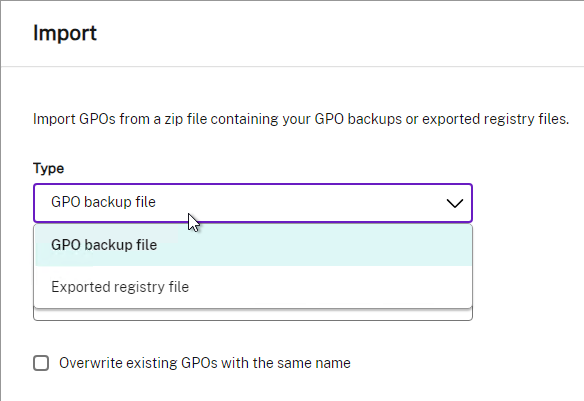Select highlighted 'GPO backup file' list option
This screenshot has width=584, height=401.
253,245
